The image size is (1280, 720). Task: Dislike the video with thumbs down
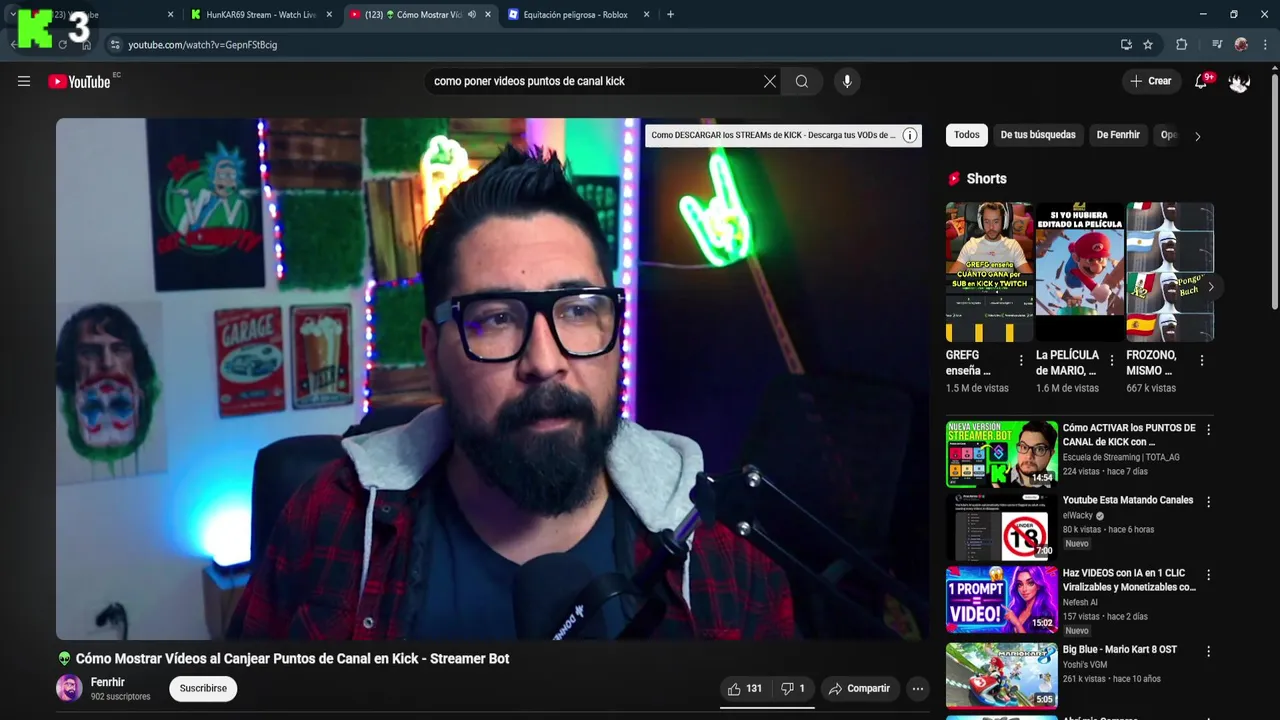pyautogui.click(x=793, y=688)
